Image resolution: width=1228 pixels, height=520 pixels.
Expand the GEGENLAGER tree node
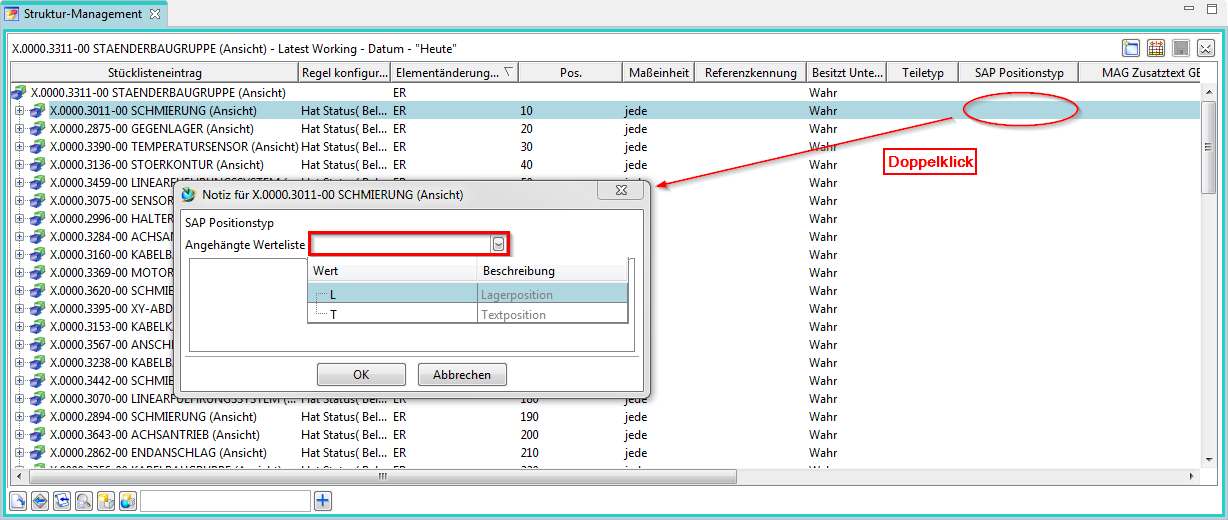pyautogui.click(x=19, y=129)
